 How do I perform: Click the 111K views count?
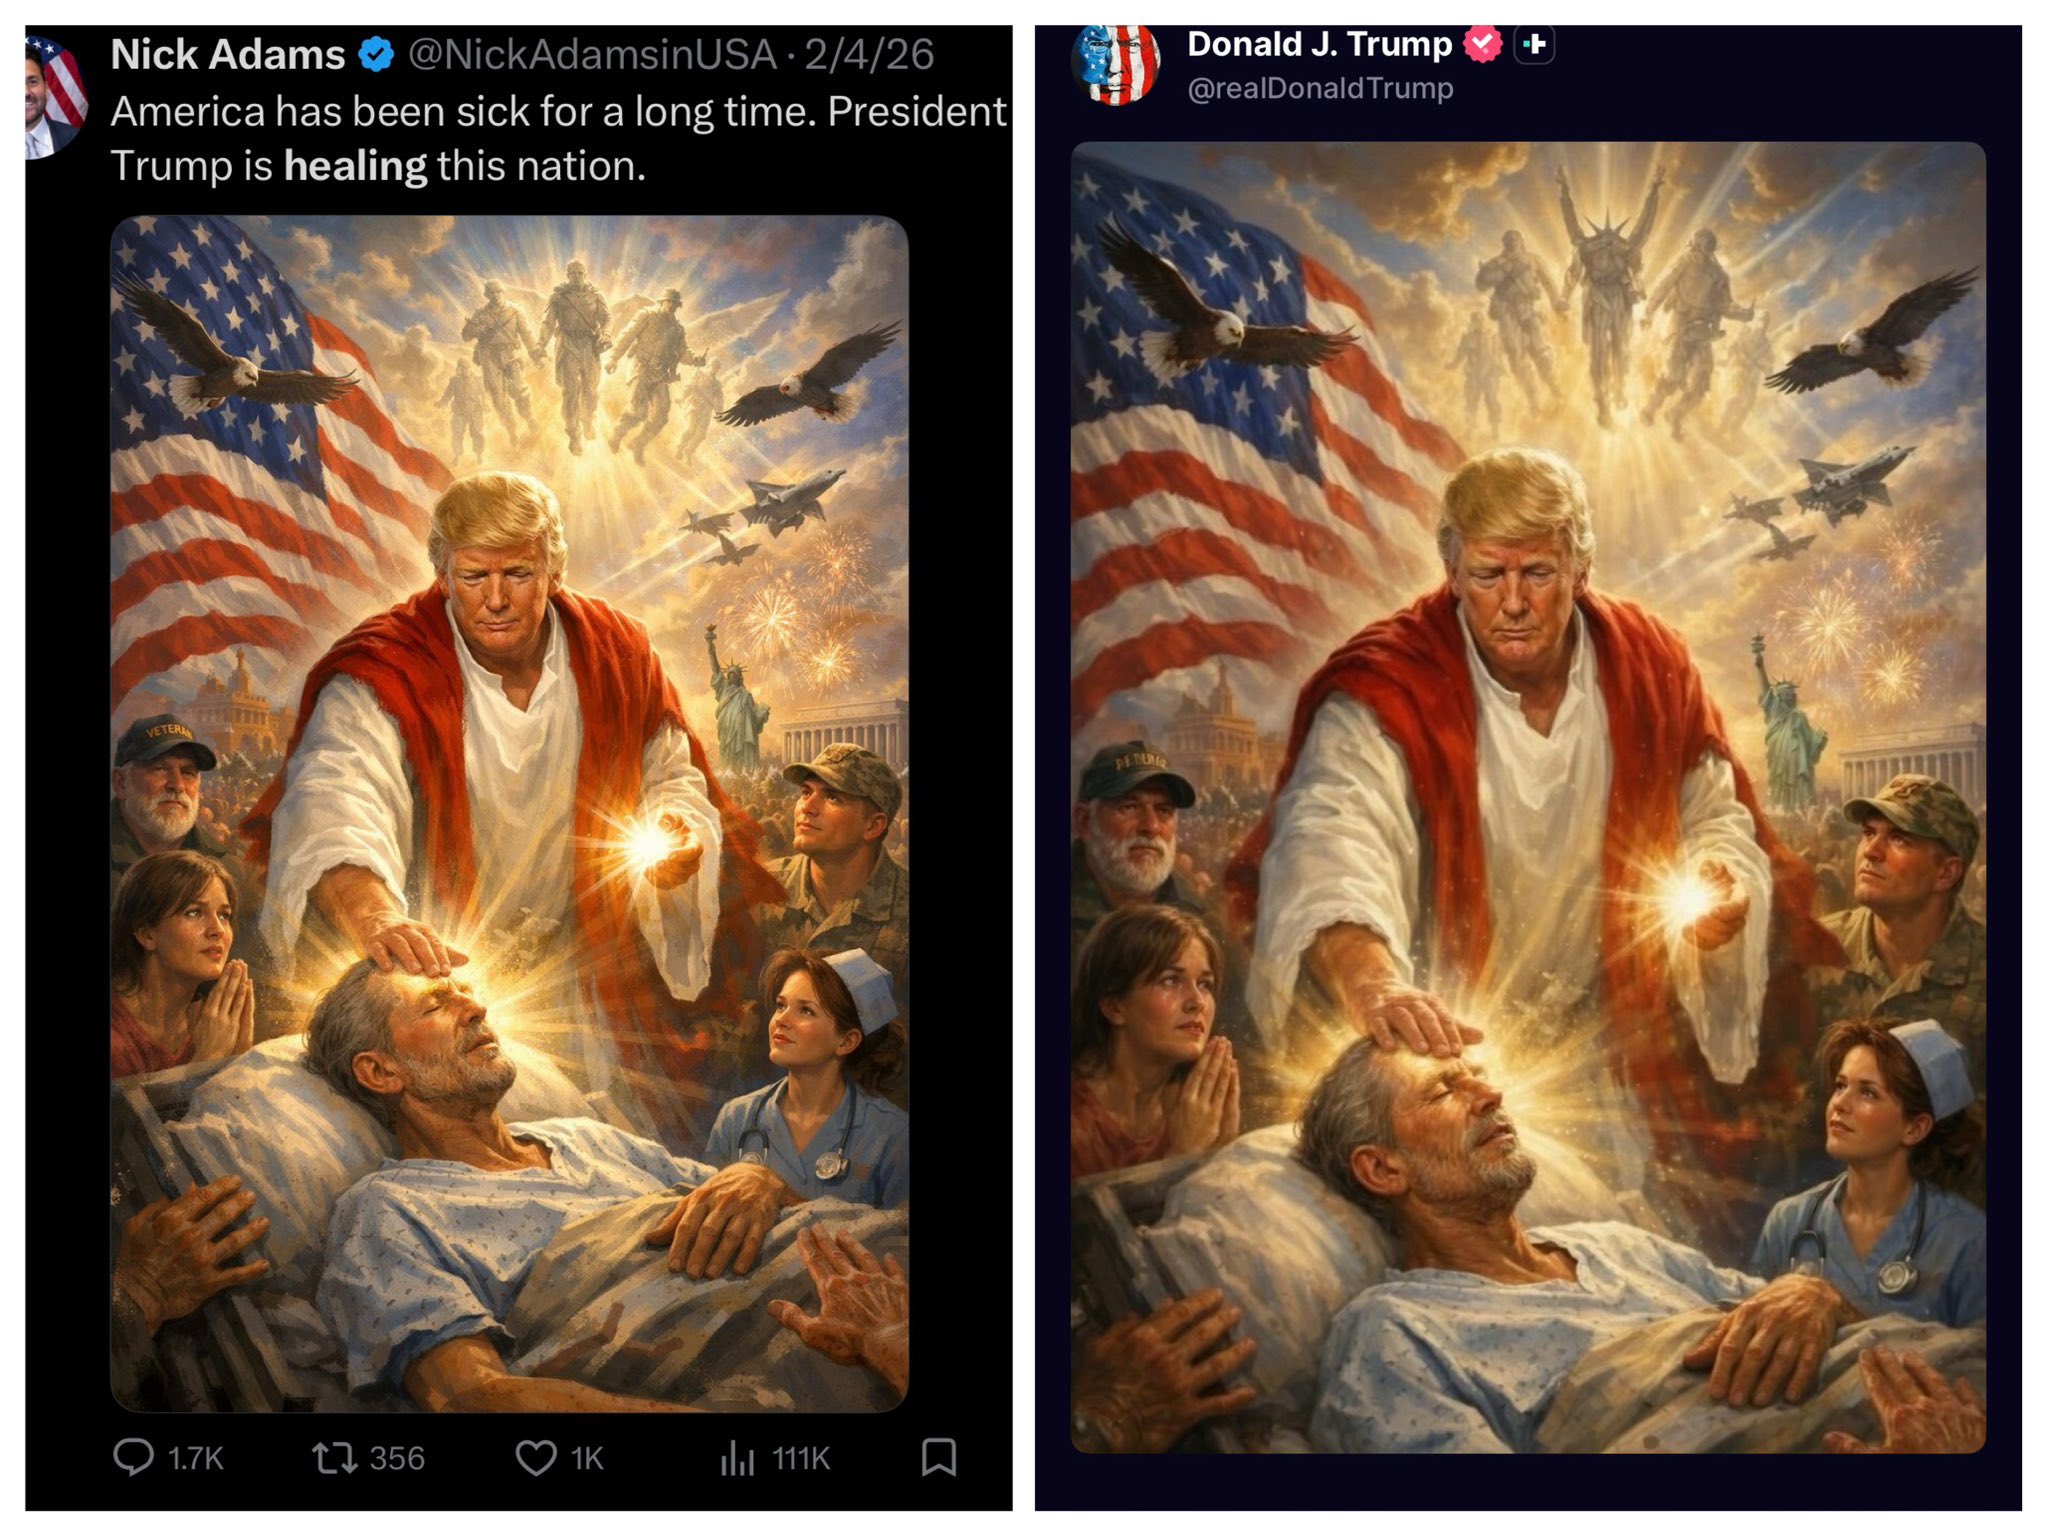[800, 1458]
